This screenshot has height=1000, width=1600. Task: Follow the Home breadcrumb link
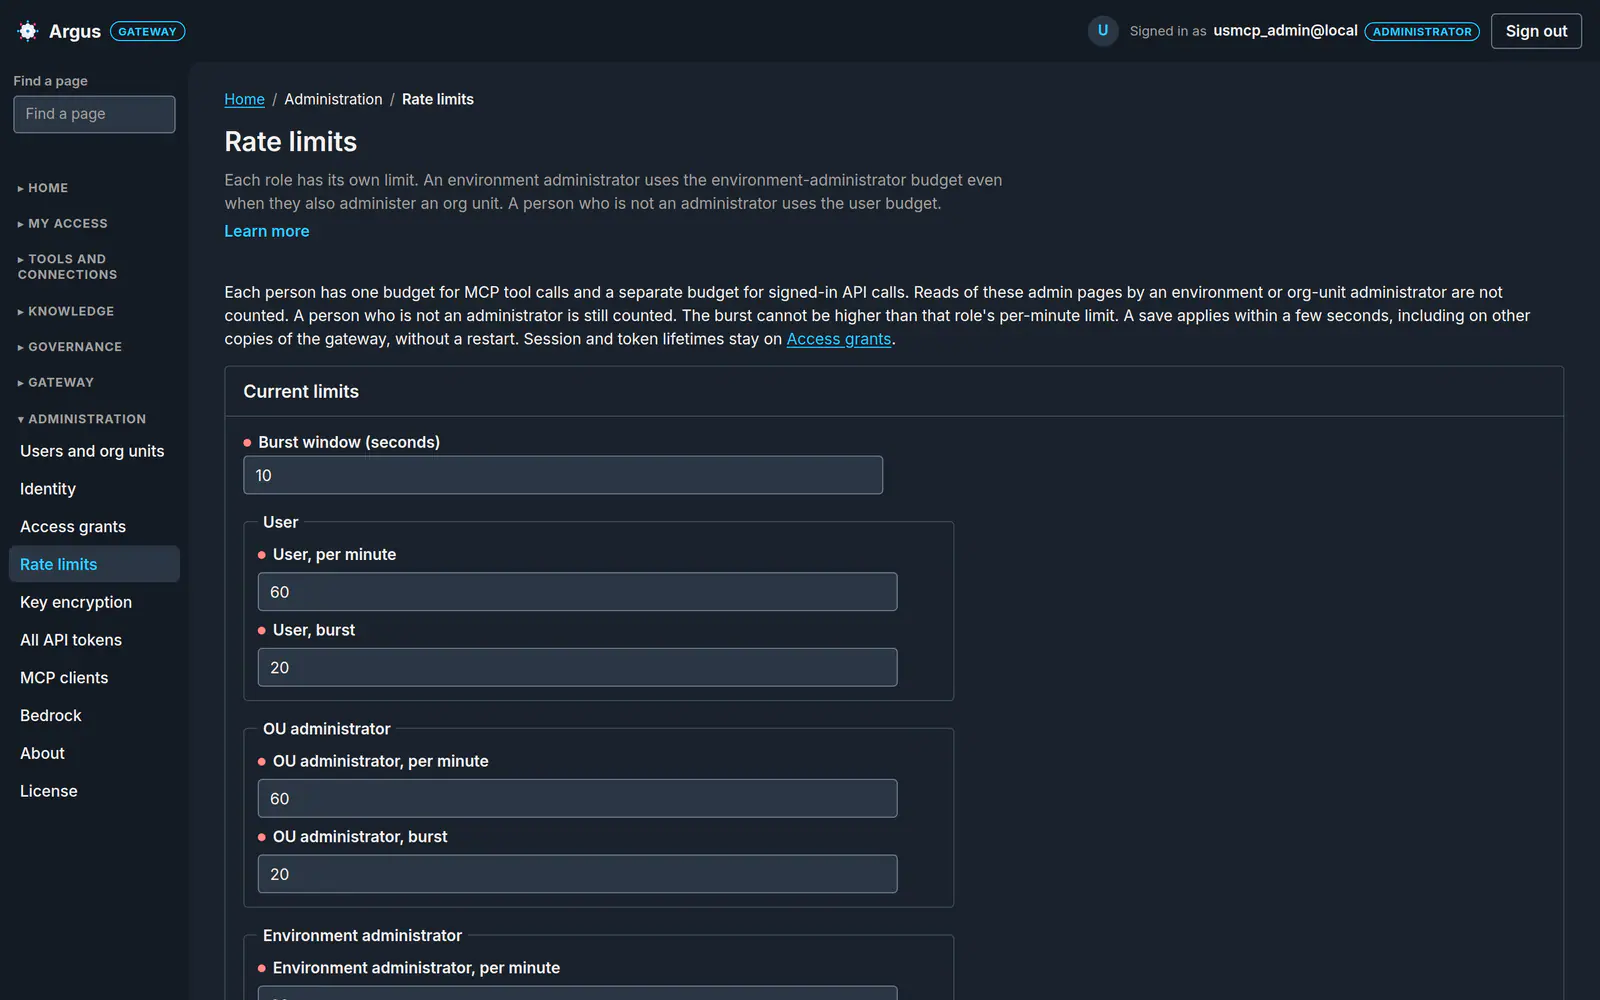[x=244, y=99]
